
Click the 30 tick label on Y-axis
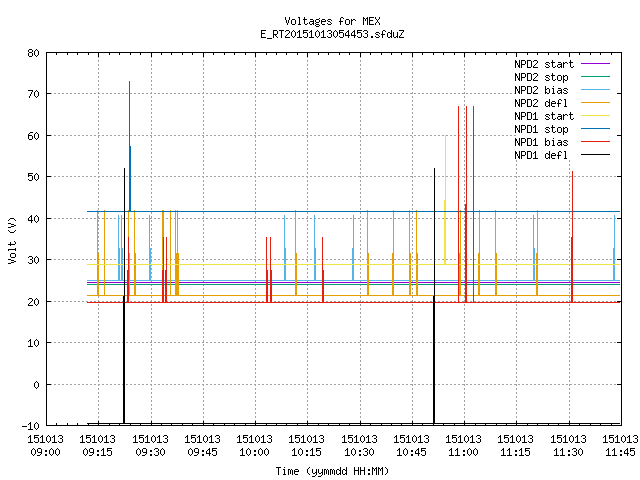click(x=34, y=260)
